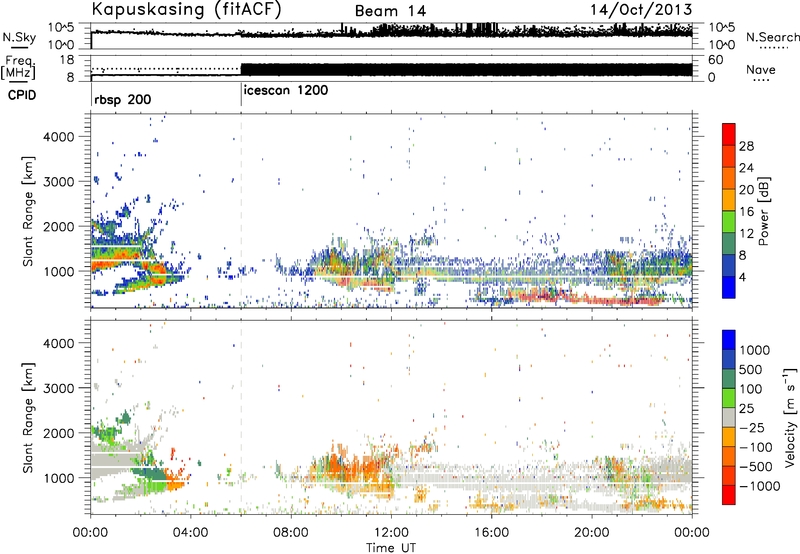This screenshot has height=554, width=800.
Task: Select the "N.Search" legend label
Action: coord(773,37)
